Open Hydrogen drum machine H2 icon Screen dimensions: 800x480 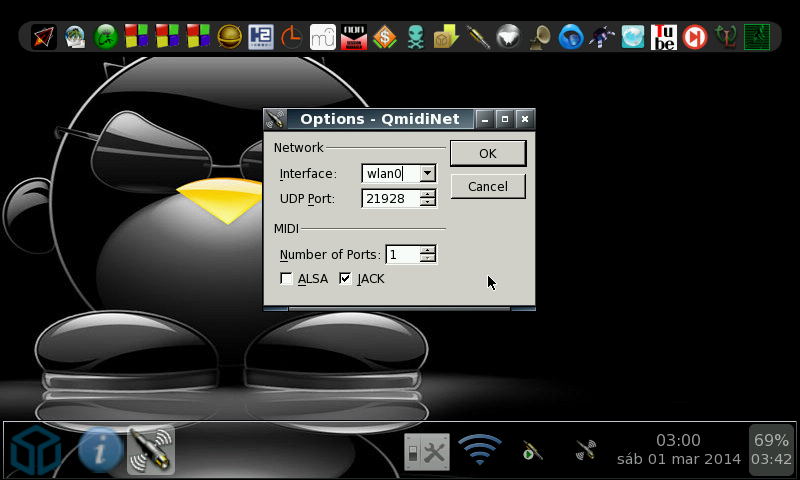pyautogui.click(x=261, y=37)
